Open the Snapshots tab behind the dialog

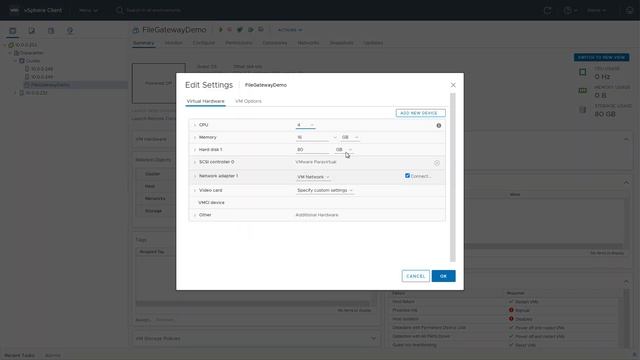point(342,43)
